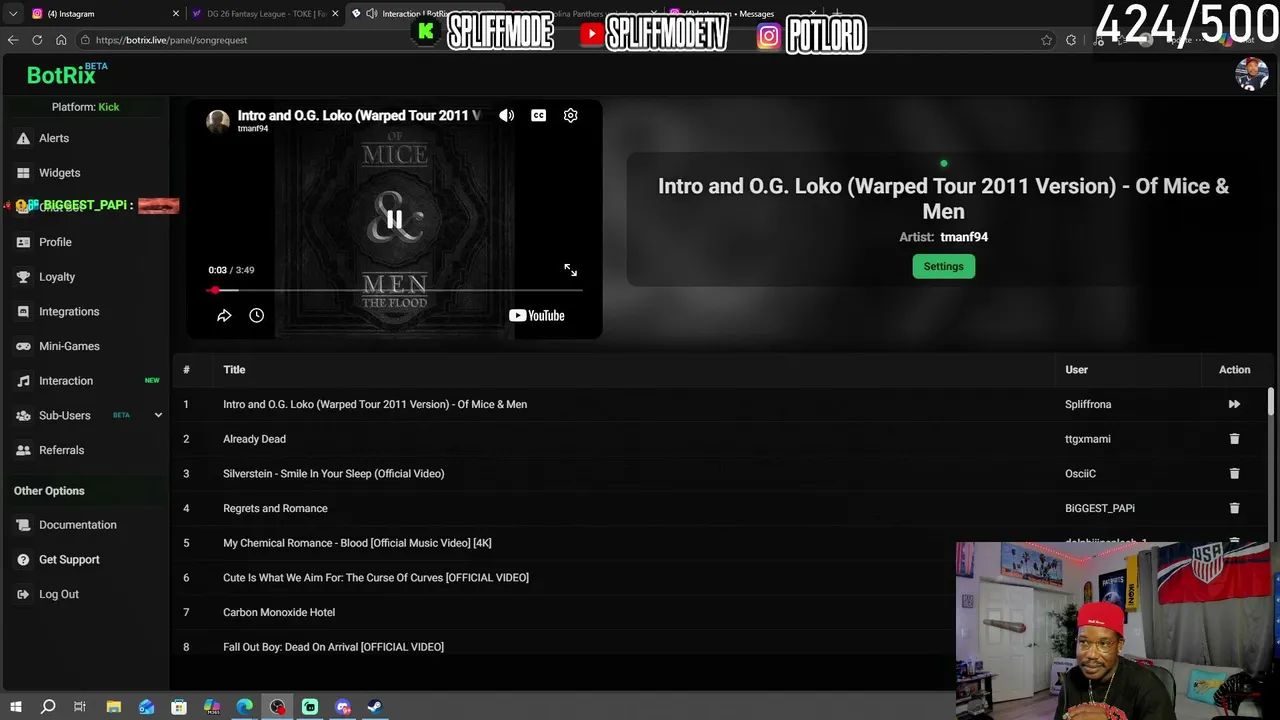Go to the Profile page
Image resolution: width=1280 pixels, height=720 pixels.
coord(55,242)
